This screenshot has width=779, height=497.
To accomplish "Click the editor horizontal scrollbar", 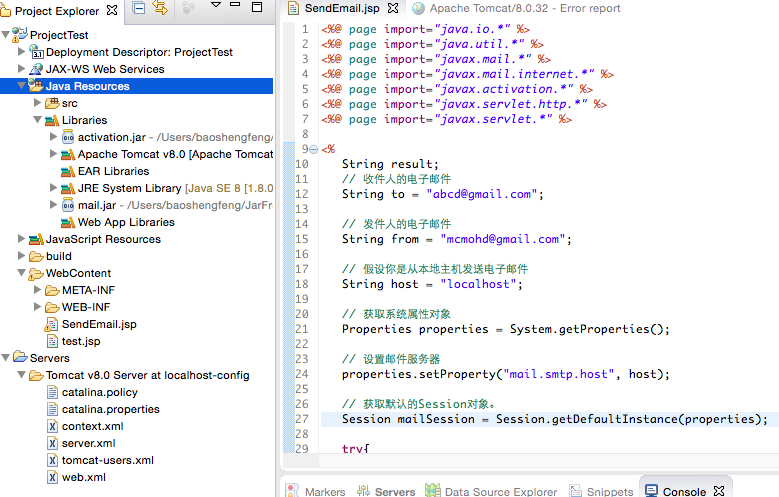I will point(549,460).
